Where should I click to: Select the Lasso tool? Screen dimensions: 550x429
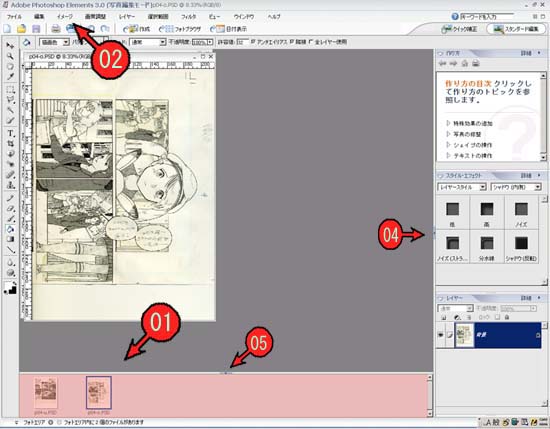tap(10, 100)
